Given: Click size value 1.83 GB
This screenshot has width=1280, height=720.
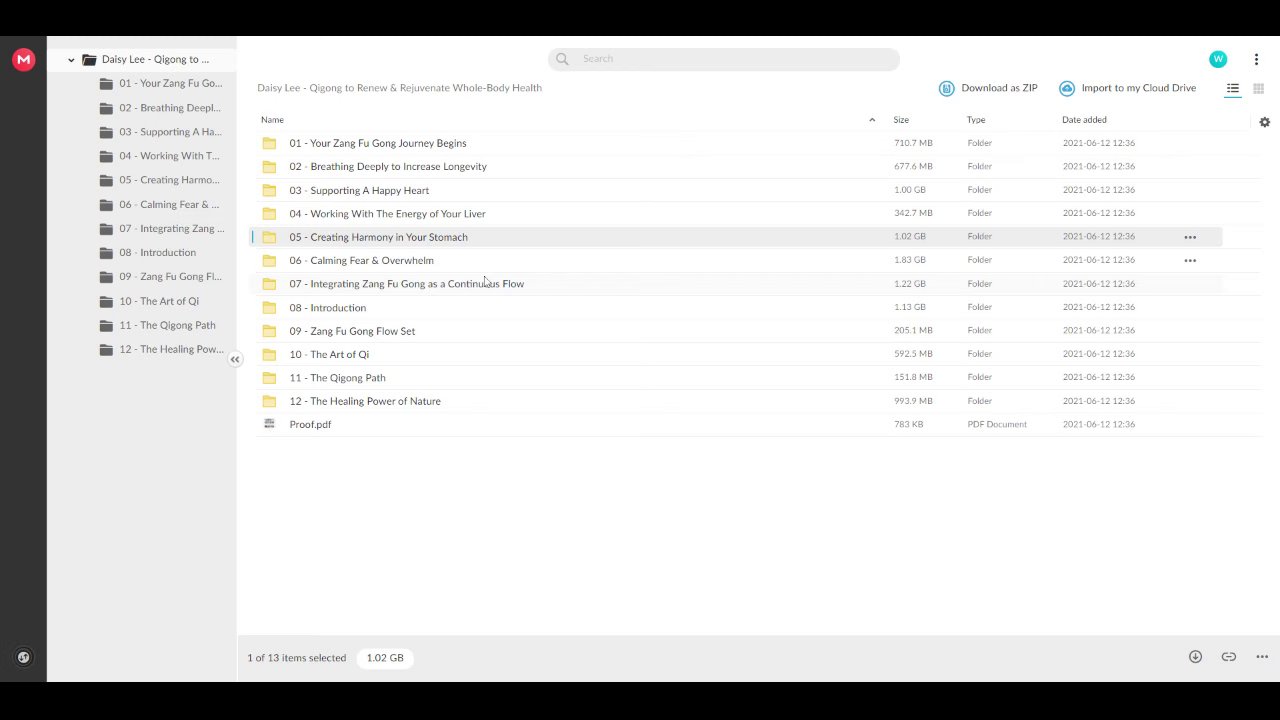Looking at the screenshot, I should [x=909, y=260].
